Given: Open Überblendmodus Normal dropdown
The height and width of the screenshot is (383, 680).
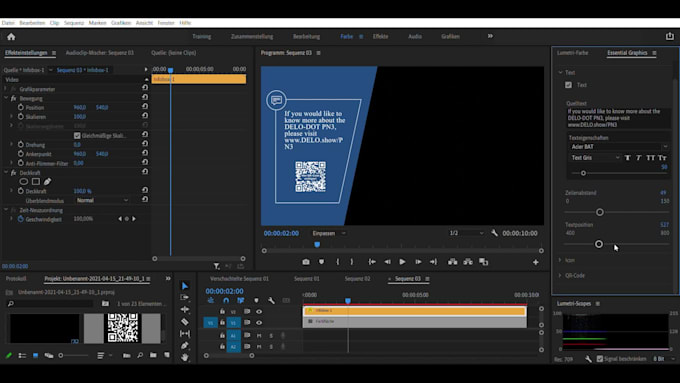Looking at the screenshot, I should 102,200.
